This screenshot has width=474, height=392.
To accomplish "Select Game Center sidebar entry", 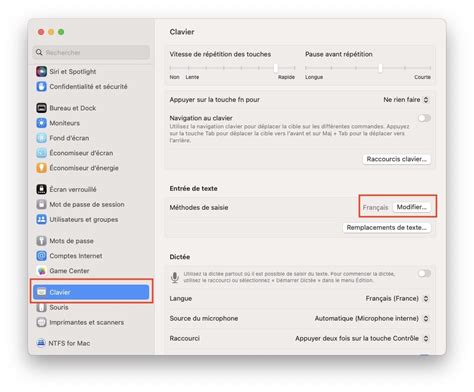I will point(91,271).
